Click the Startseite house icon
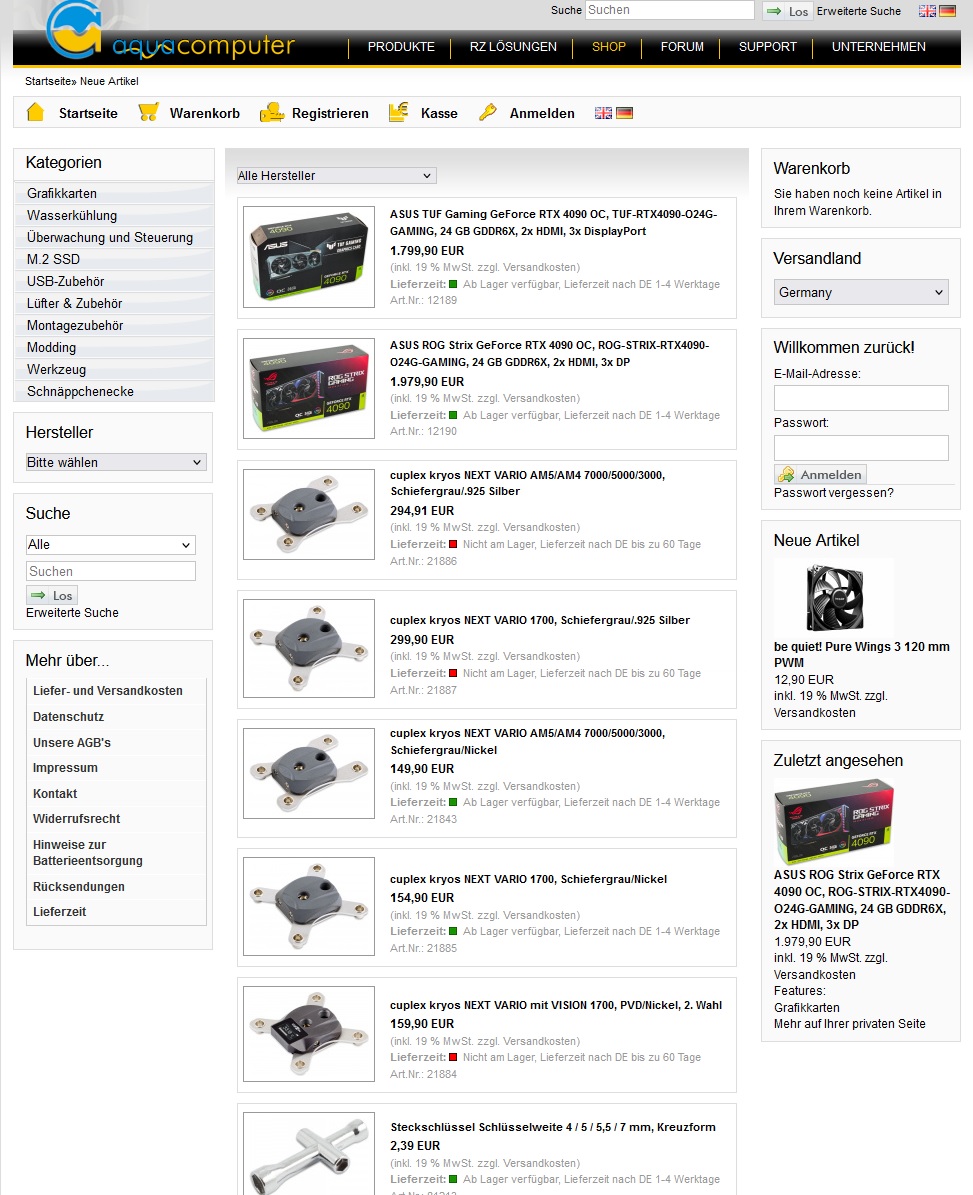 [35, 113]
